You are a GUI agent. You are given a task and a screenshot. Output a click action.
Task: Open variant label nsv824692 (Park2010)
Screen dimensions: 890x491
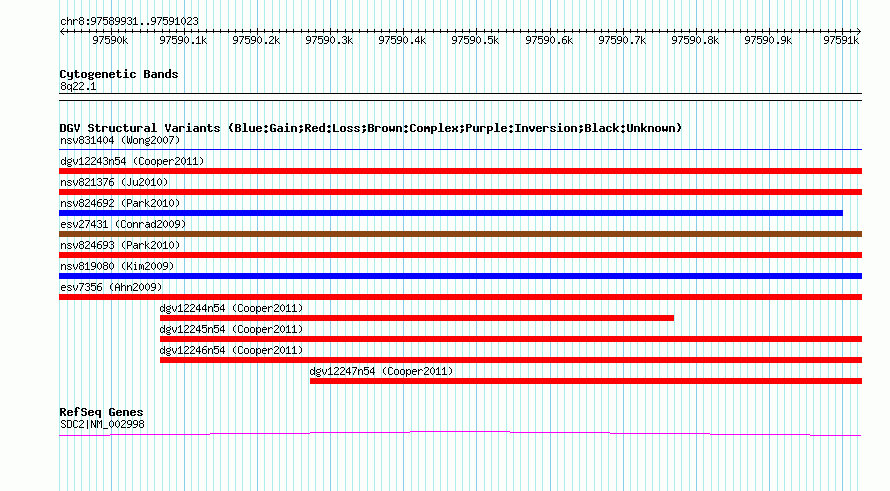pos(120,203)
